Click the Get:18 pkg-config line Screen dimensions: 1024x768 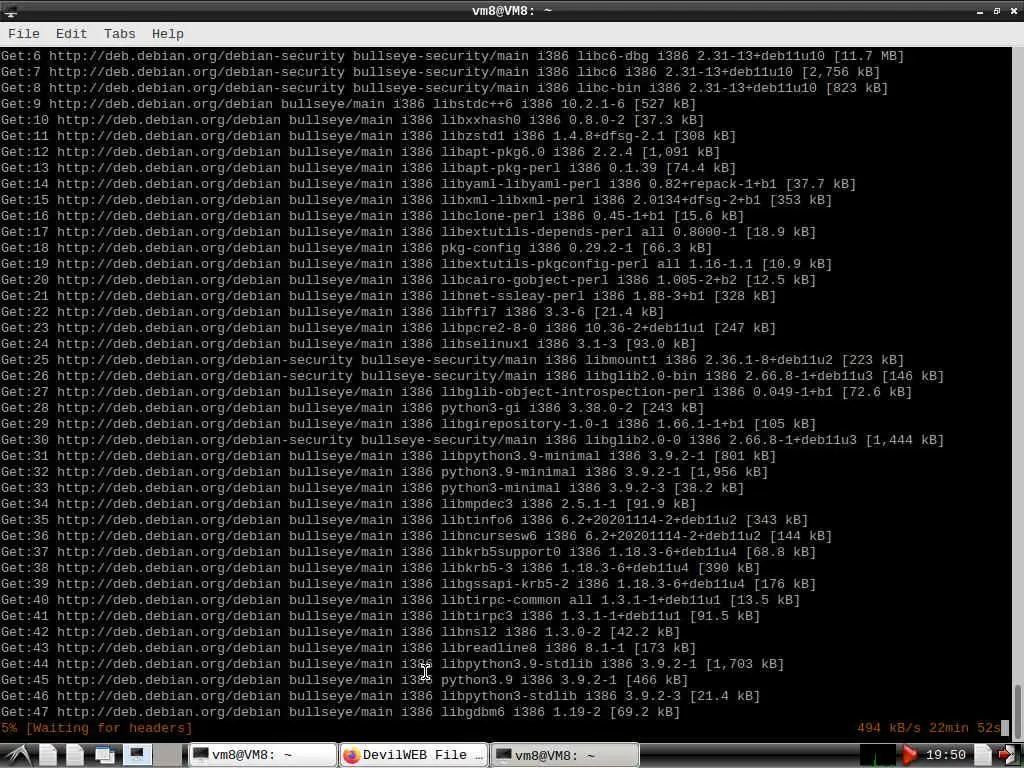(356, 248)
